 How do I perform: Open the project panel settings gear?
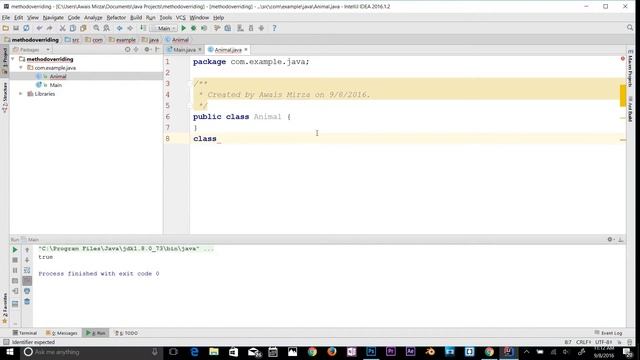[x=147, y=50]
